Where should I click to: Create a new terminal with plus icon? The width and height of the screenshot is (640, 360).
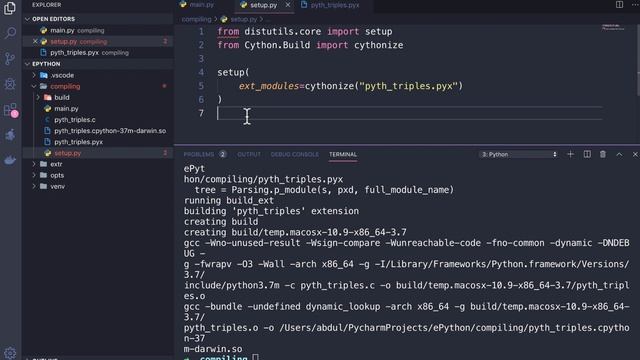(570, 154)
